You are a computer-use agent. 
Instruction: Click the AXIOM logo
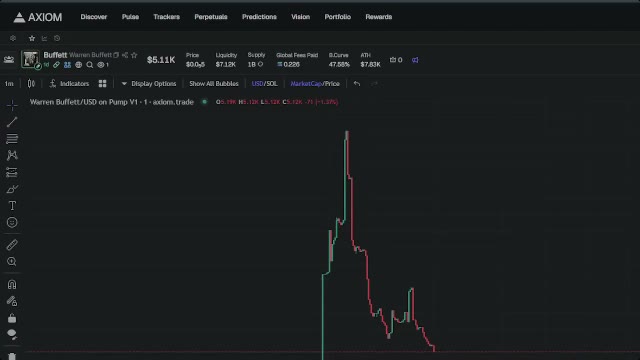click(38, 17)
